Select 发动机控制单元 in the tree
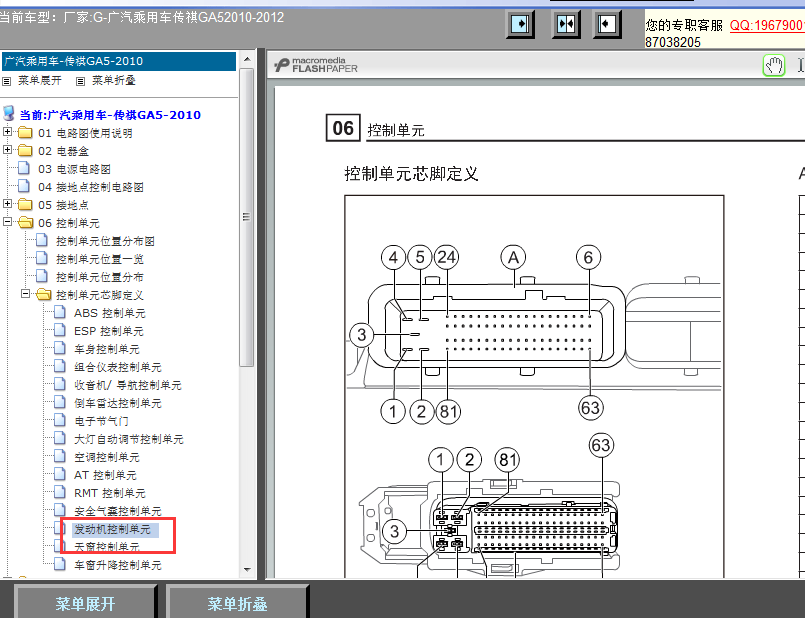The height and width of the screenshot is (618, 805). [112, 529]
